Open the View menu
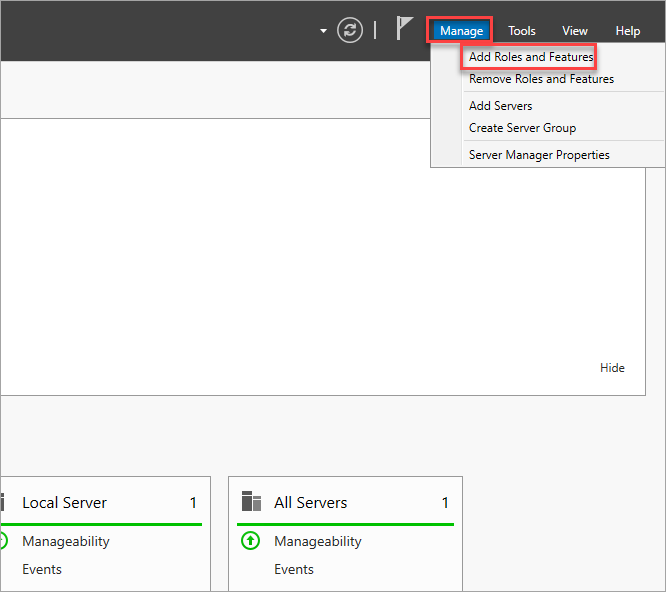The width and height of the screenshot is (666, 592). (x=575, y=31)
